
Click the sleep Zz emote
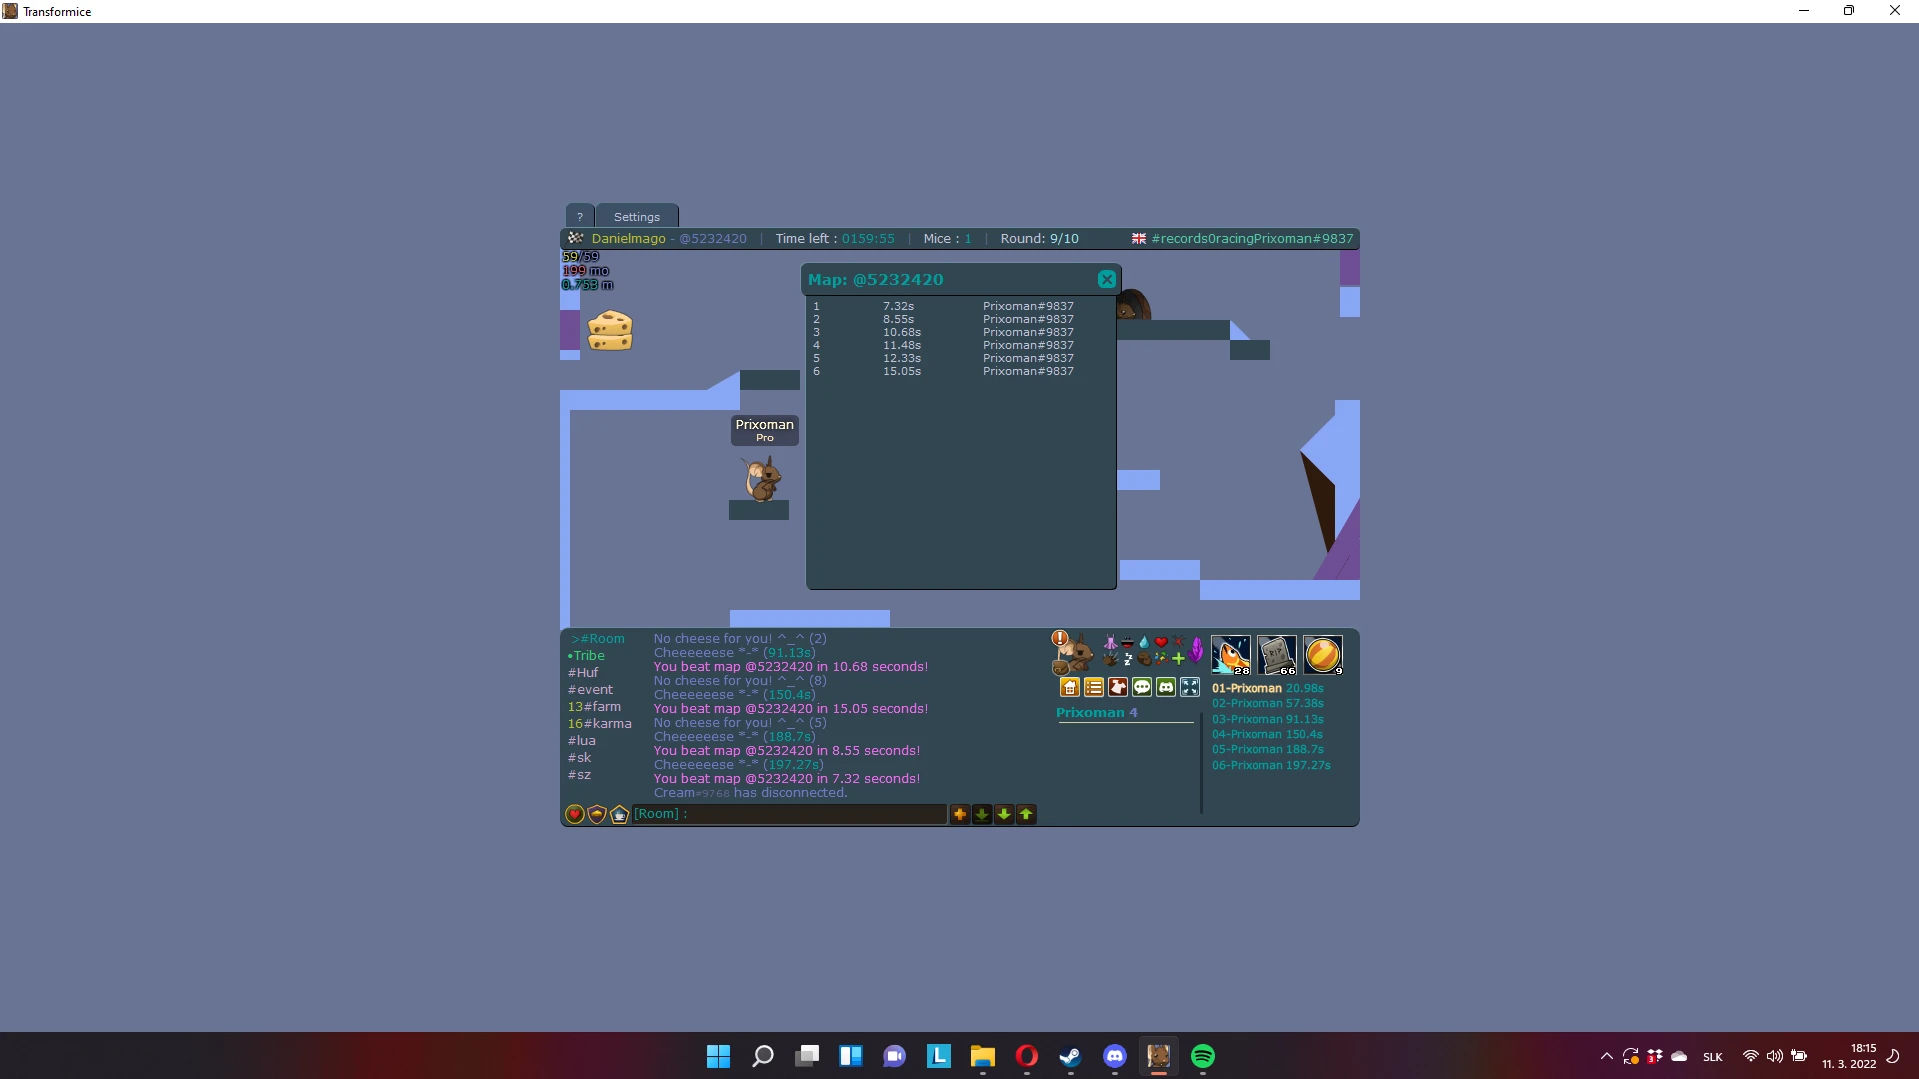coord(1128,659)
